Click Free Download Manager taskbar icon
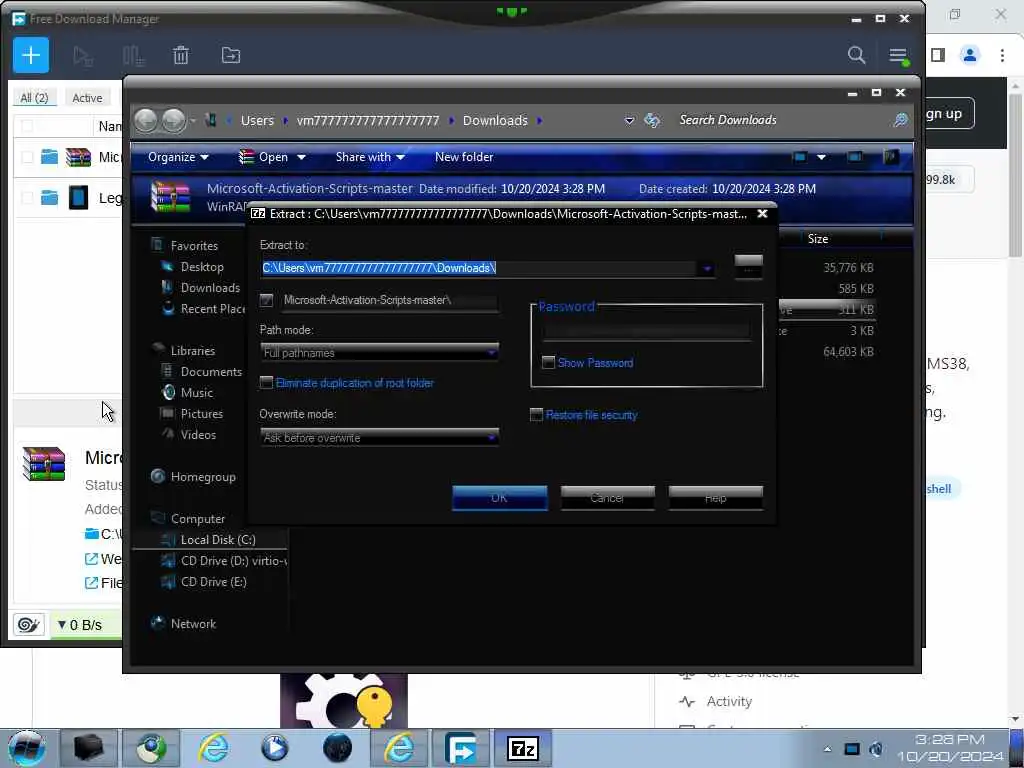Screen dimensions: 1024x768 (x=461, y=748)
